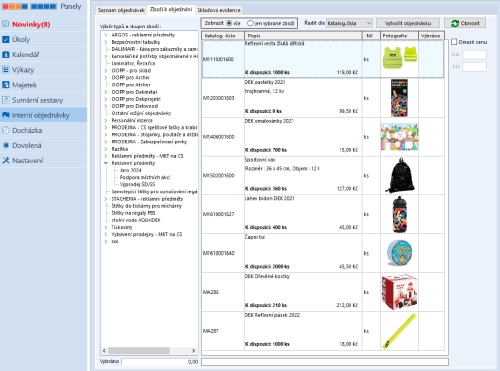500x371 pixels.
Task: Open Nastavení tools icon in sidebar
Action: 6,160
